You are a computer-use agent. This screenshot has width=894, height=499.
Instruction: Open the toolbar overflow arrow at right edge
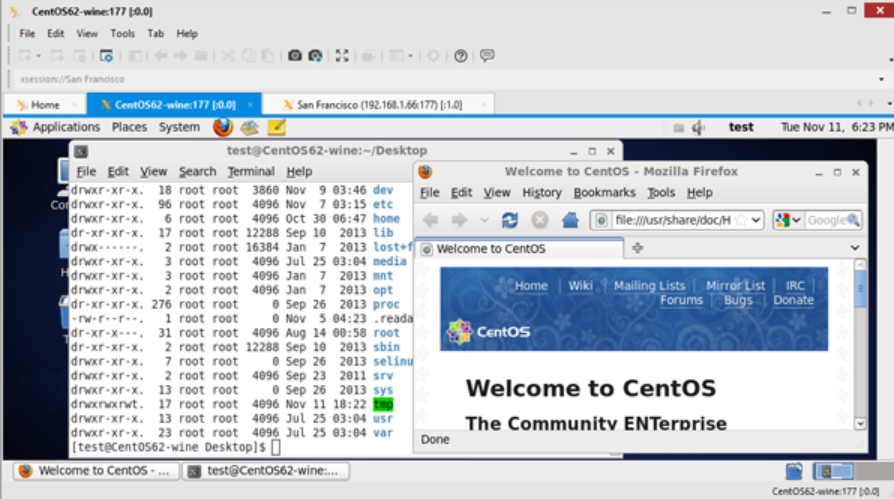click(891, 59)
